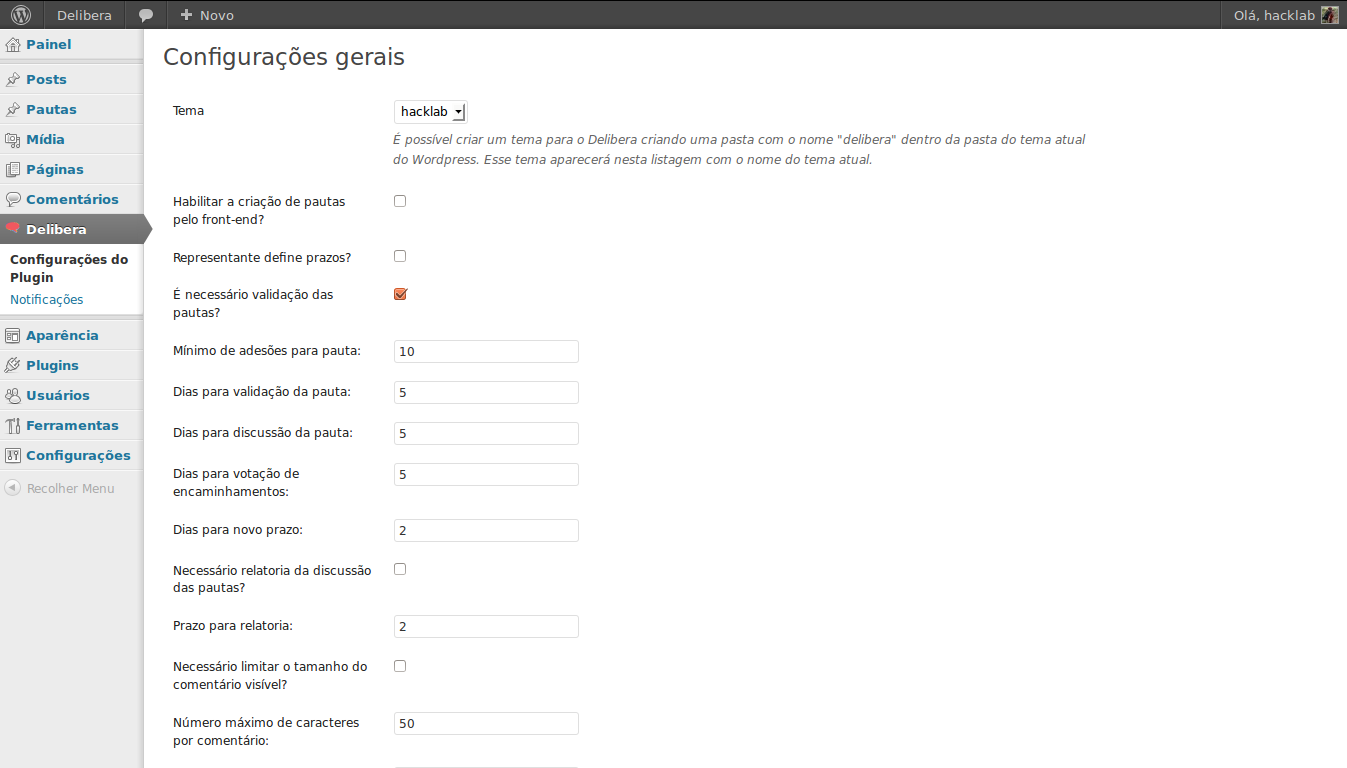Select the Delibera sidebar menu
The height and width of the screenshot is (768, 1347).
point(72,229)
